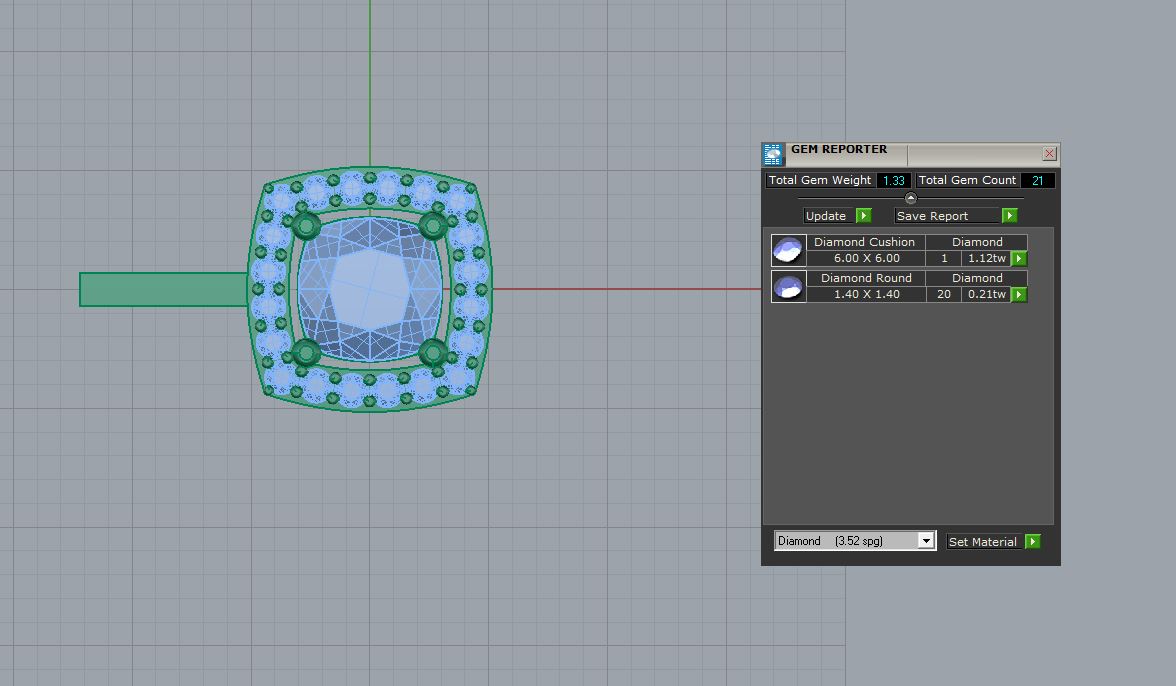Image resolution: width=1176 pixels, height=686 pixels.
Task: Select the Diamond Cushion gem thumbnail
Action: click(x=788, y=250)
